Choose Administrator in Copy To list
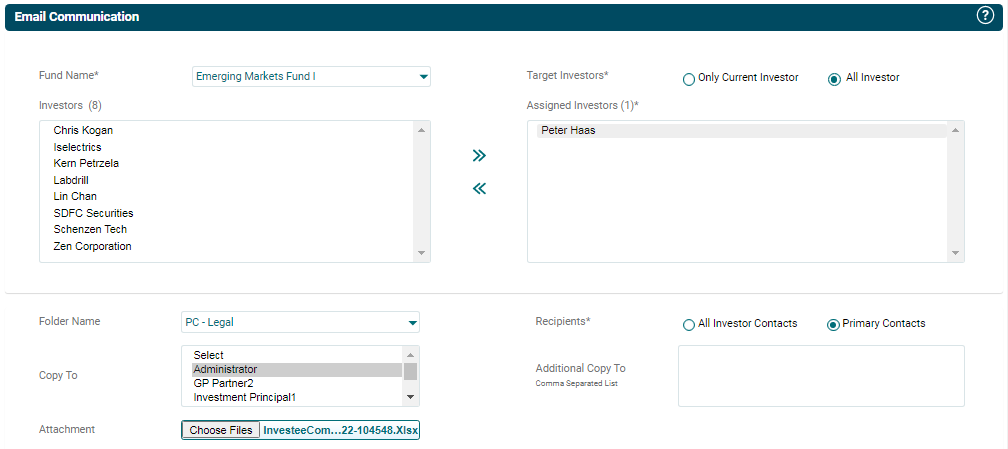1008x449 pixels. [x=225, y=370]
